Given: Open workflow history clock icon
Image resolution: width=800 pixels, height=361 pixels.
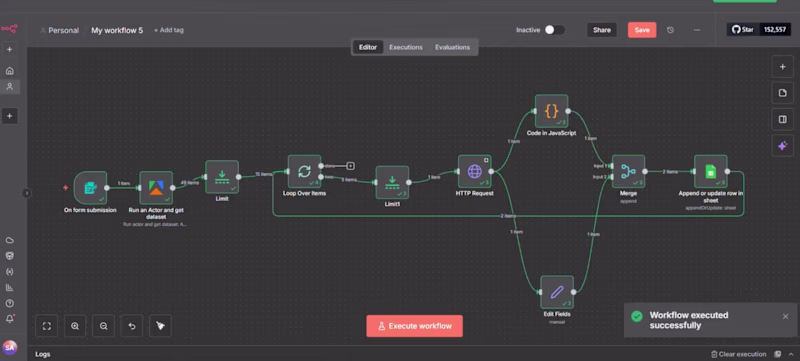Looking at the screenshot, I should tap(670, 30).
